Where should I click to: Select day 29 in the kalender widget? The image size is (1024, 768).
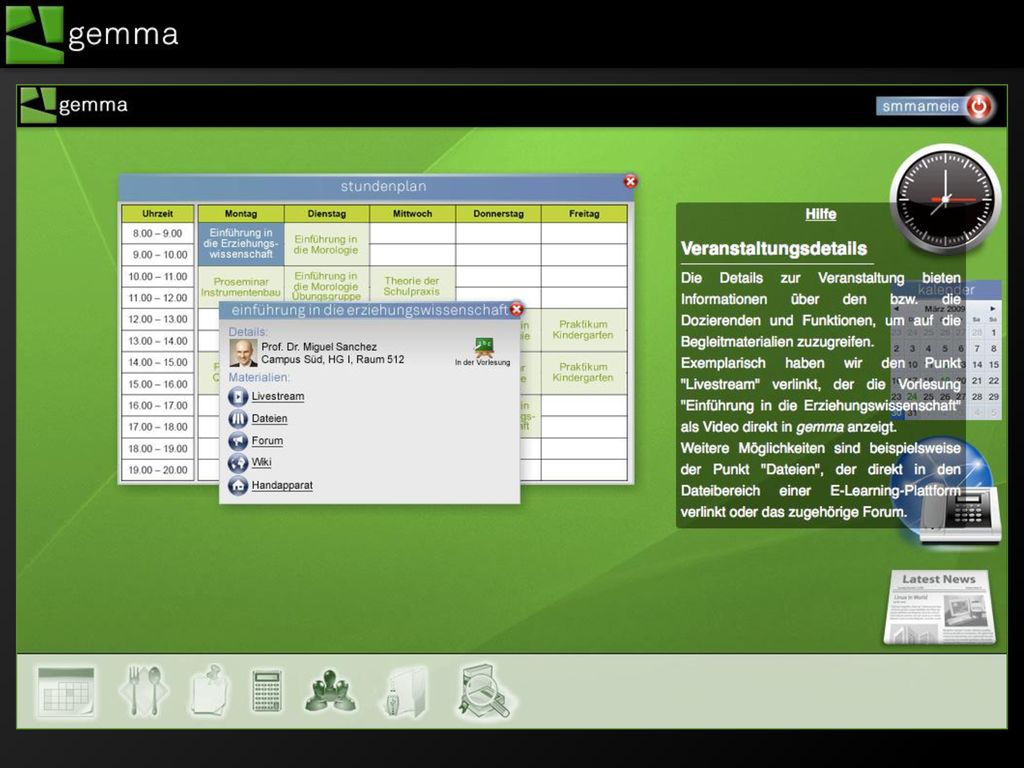coord(993,396)
